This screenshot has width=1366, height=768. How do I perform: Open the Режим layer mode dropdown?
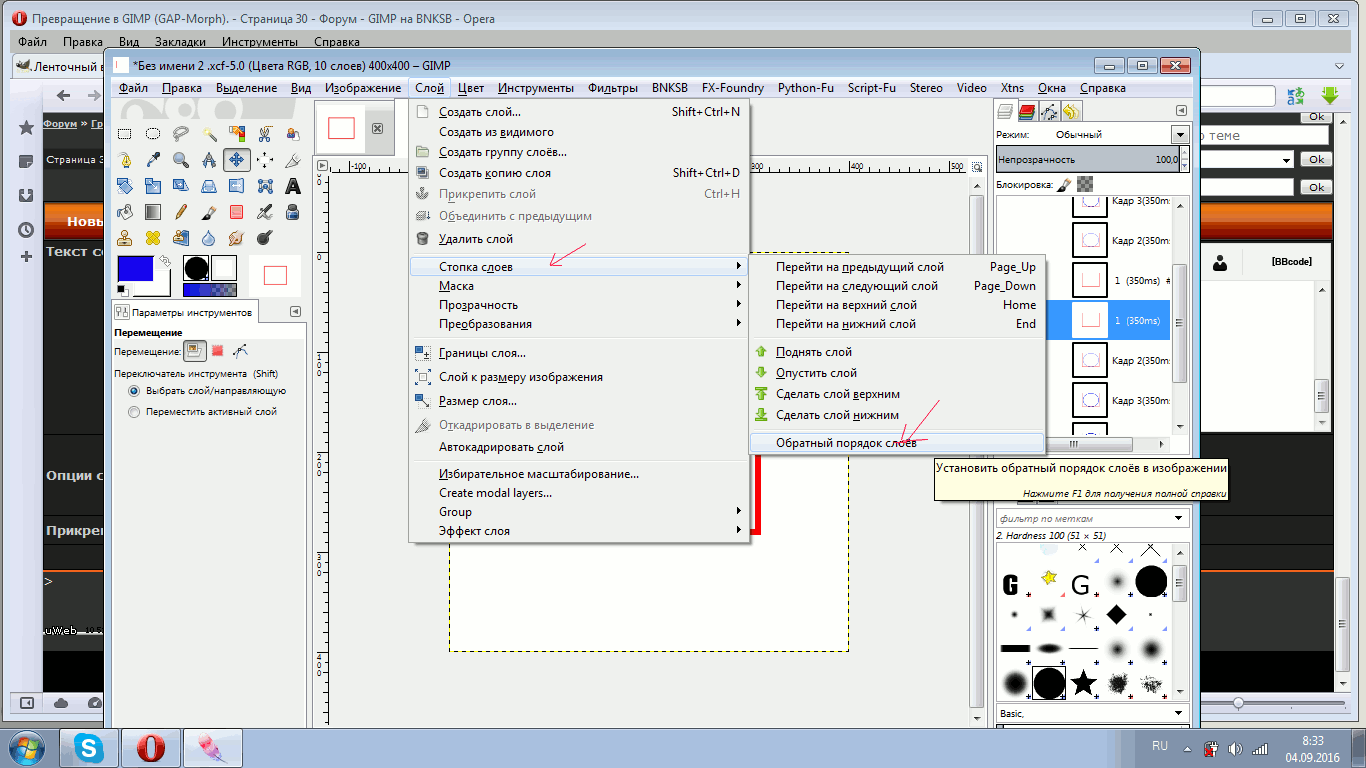coord(1178,134)
